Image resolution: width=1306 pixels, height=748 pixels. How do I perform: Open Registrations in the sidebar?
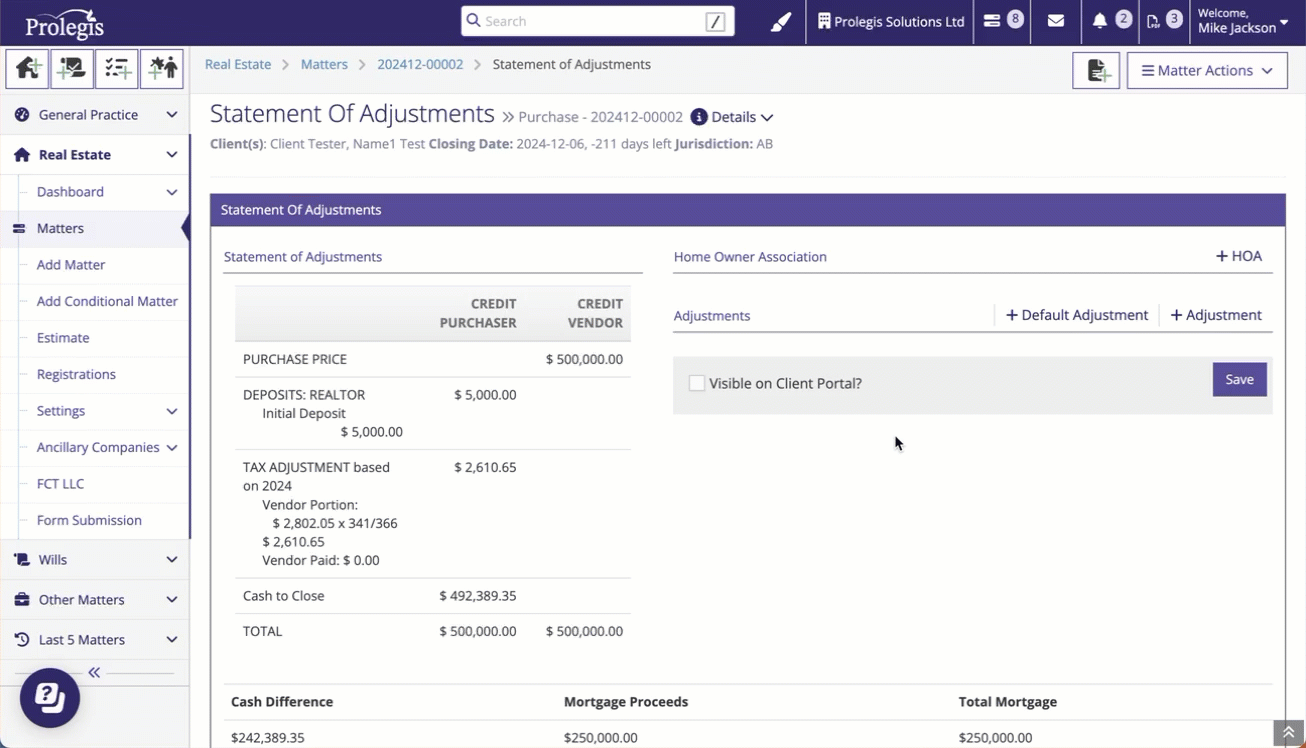[76, 374]
